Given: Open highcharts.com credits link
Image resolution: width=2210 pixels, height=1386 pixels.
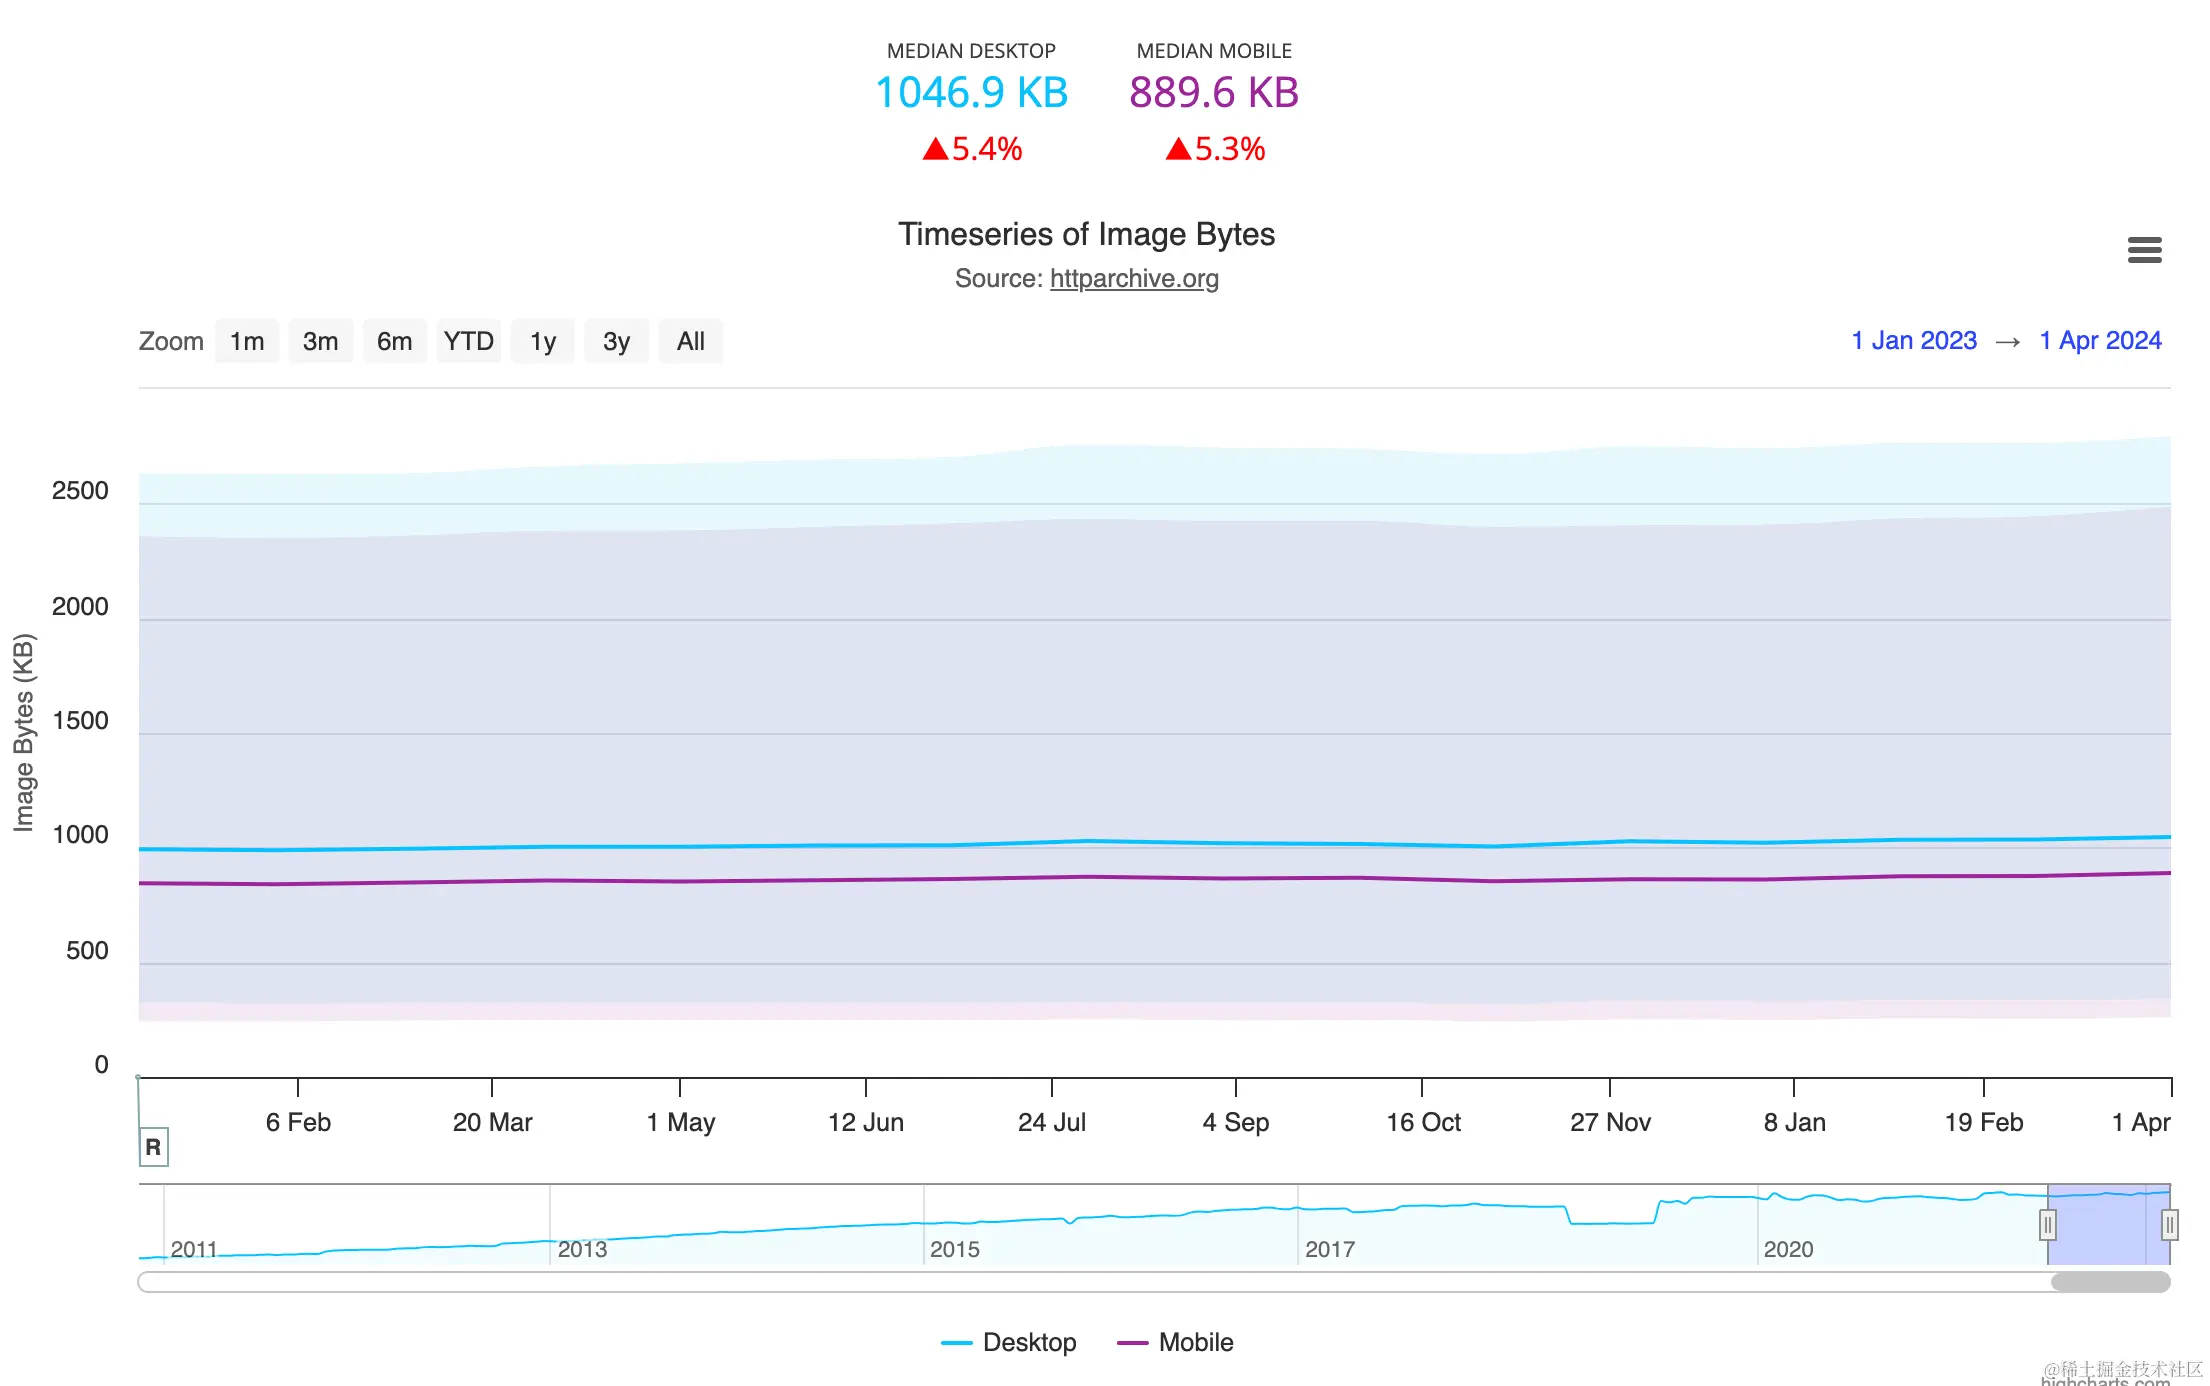Looking at the screenshot, I should (x=2104, y=1381).
